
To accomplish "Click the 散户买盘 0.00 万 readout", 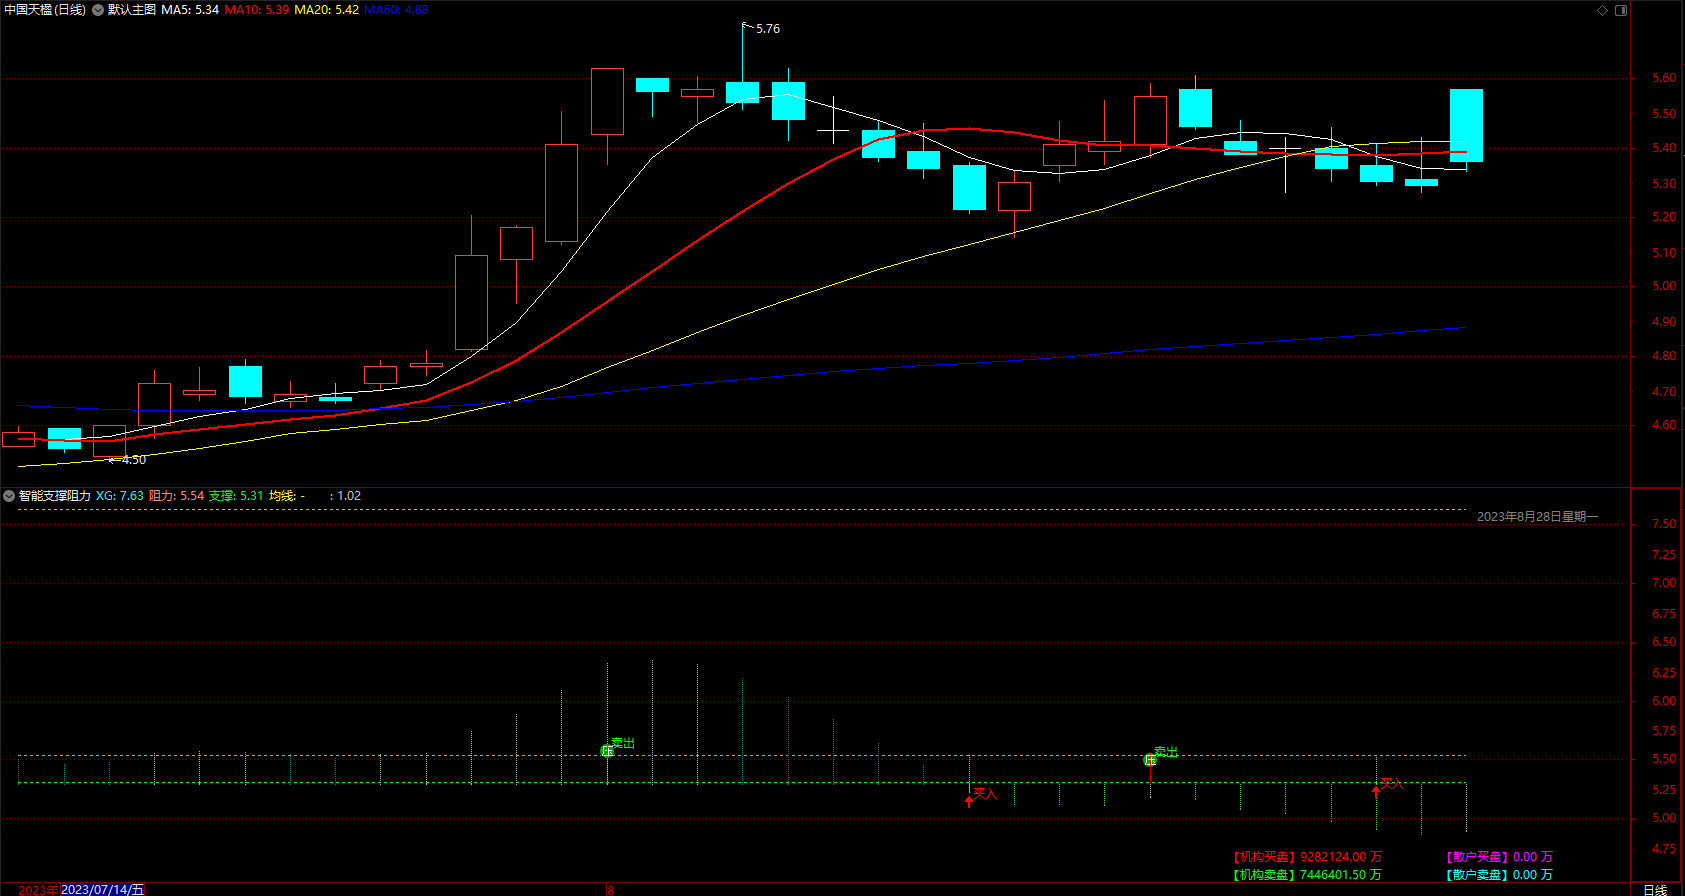I will coord(1499,857).
